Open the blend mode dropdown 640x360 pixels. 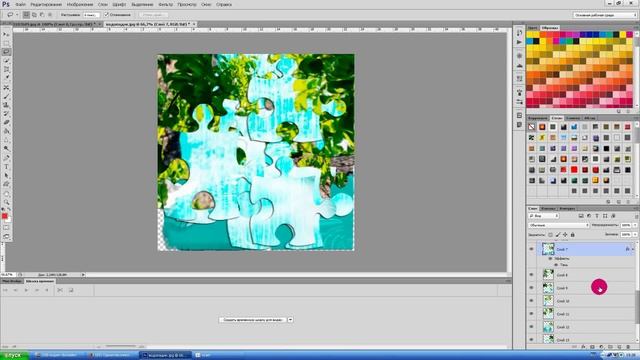click(x=558, y=225)
